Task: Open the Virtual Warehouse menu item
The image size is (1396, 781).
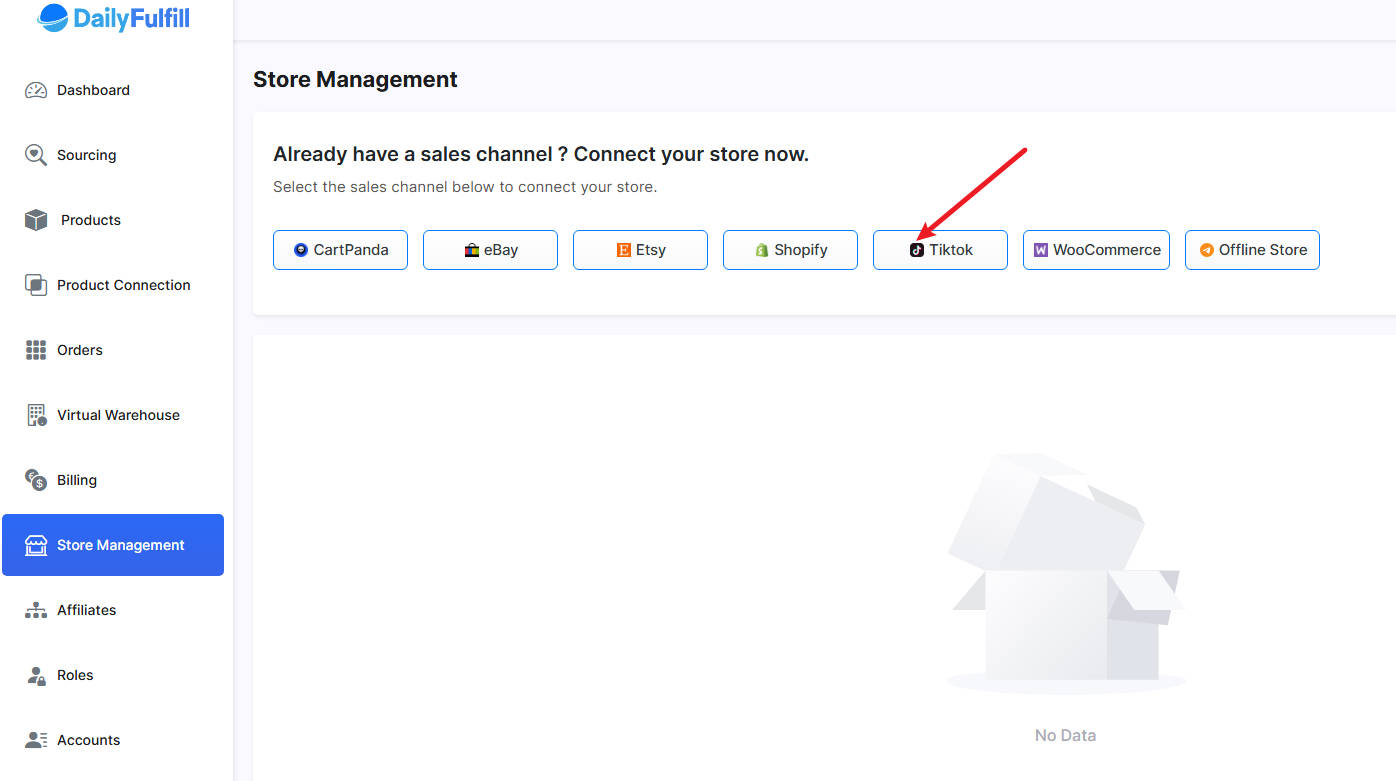Action: 118,415
